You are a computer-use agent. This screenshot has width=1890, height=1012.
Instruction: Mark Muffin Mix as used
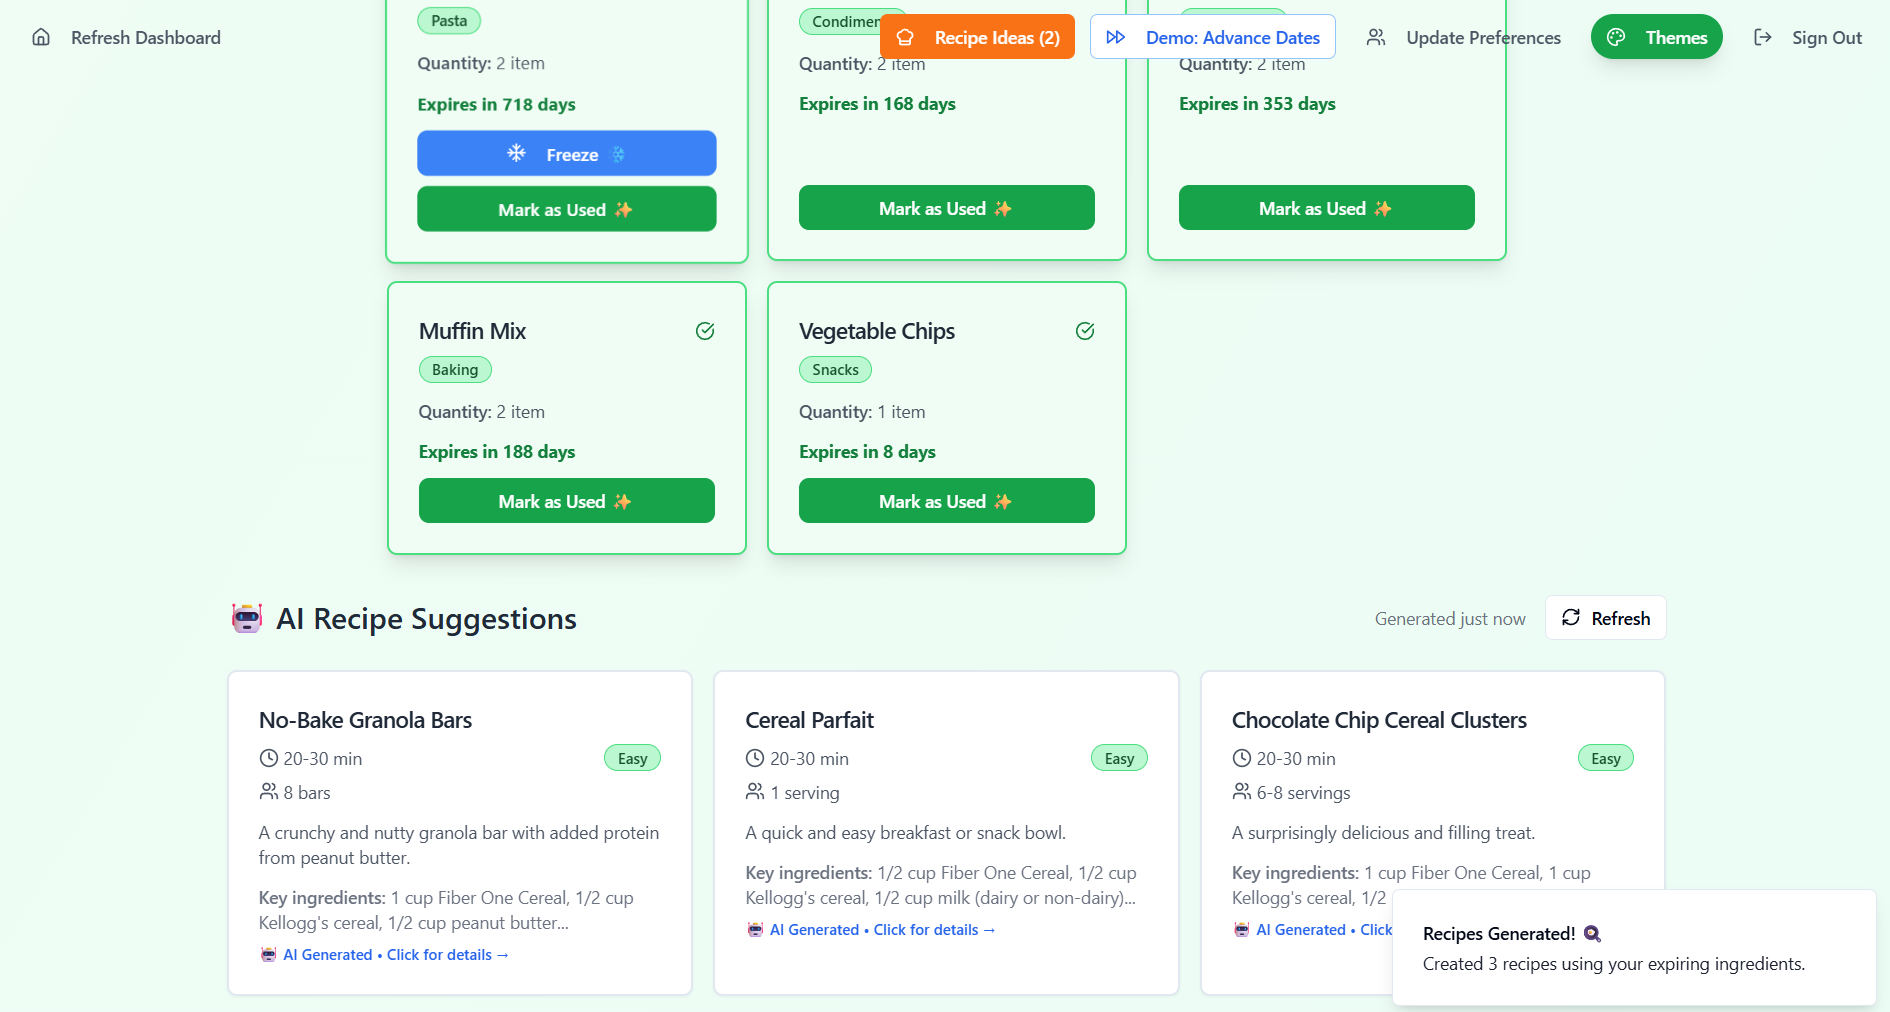(566, 501)
